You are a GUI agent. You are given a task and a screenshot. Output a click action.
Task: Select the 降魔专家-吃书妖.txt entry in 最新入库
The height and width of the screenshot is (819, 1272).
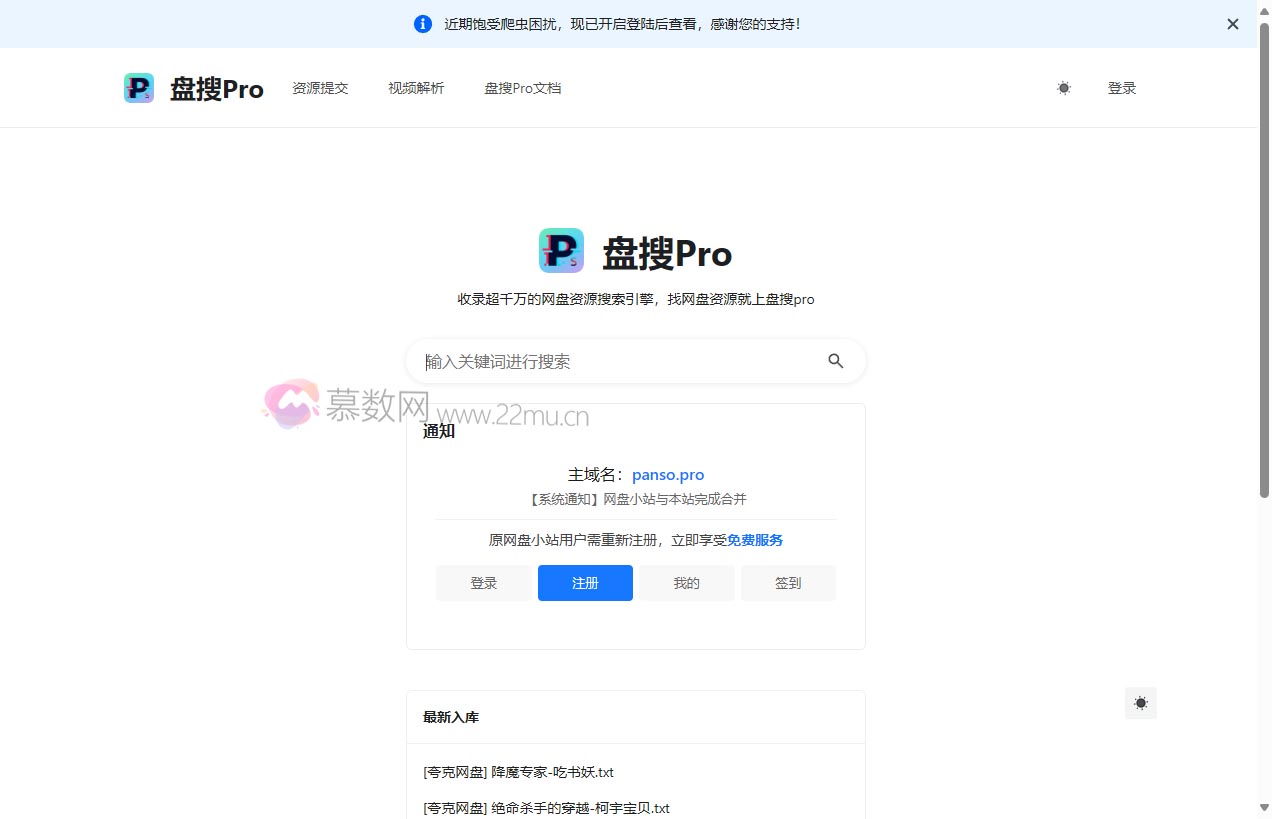518,772
